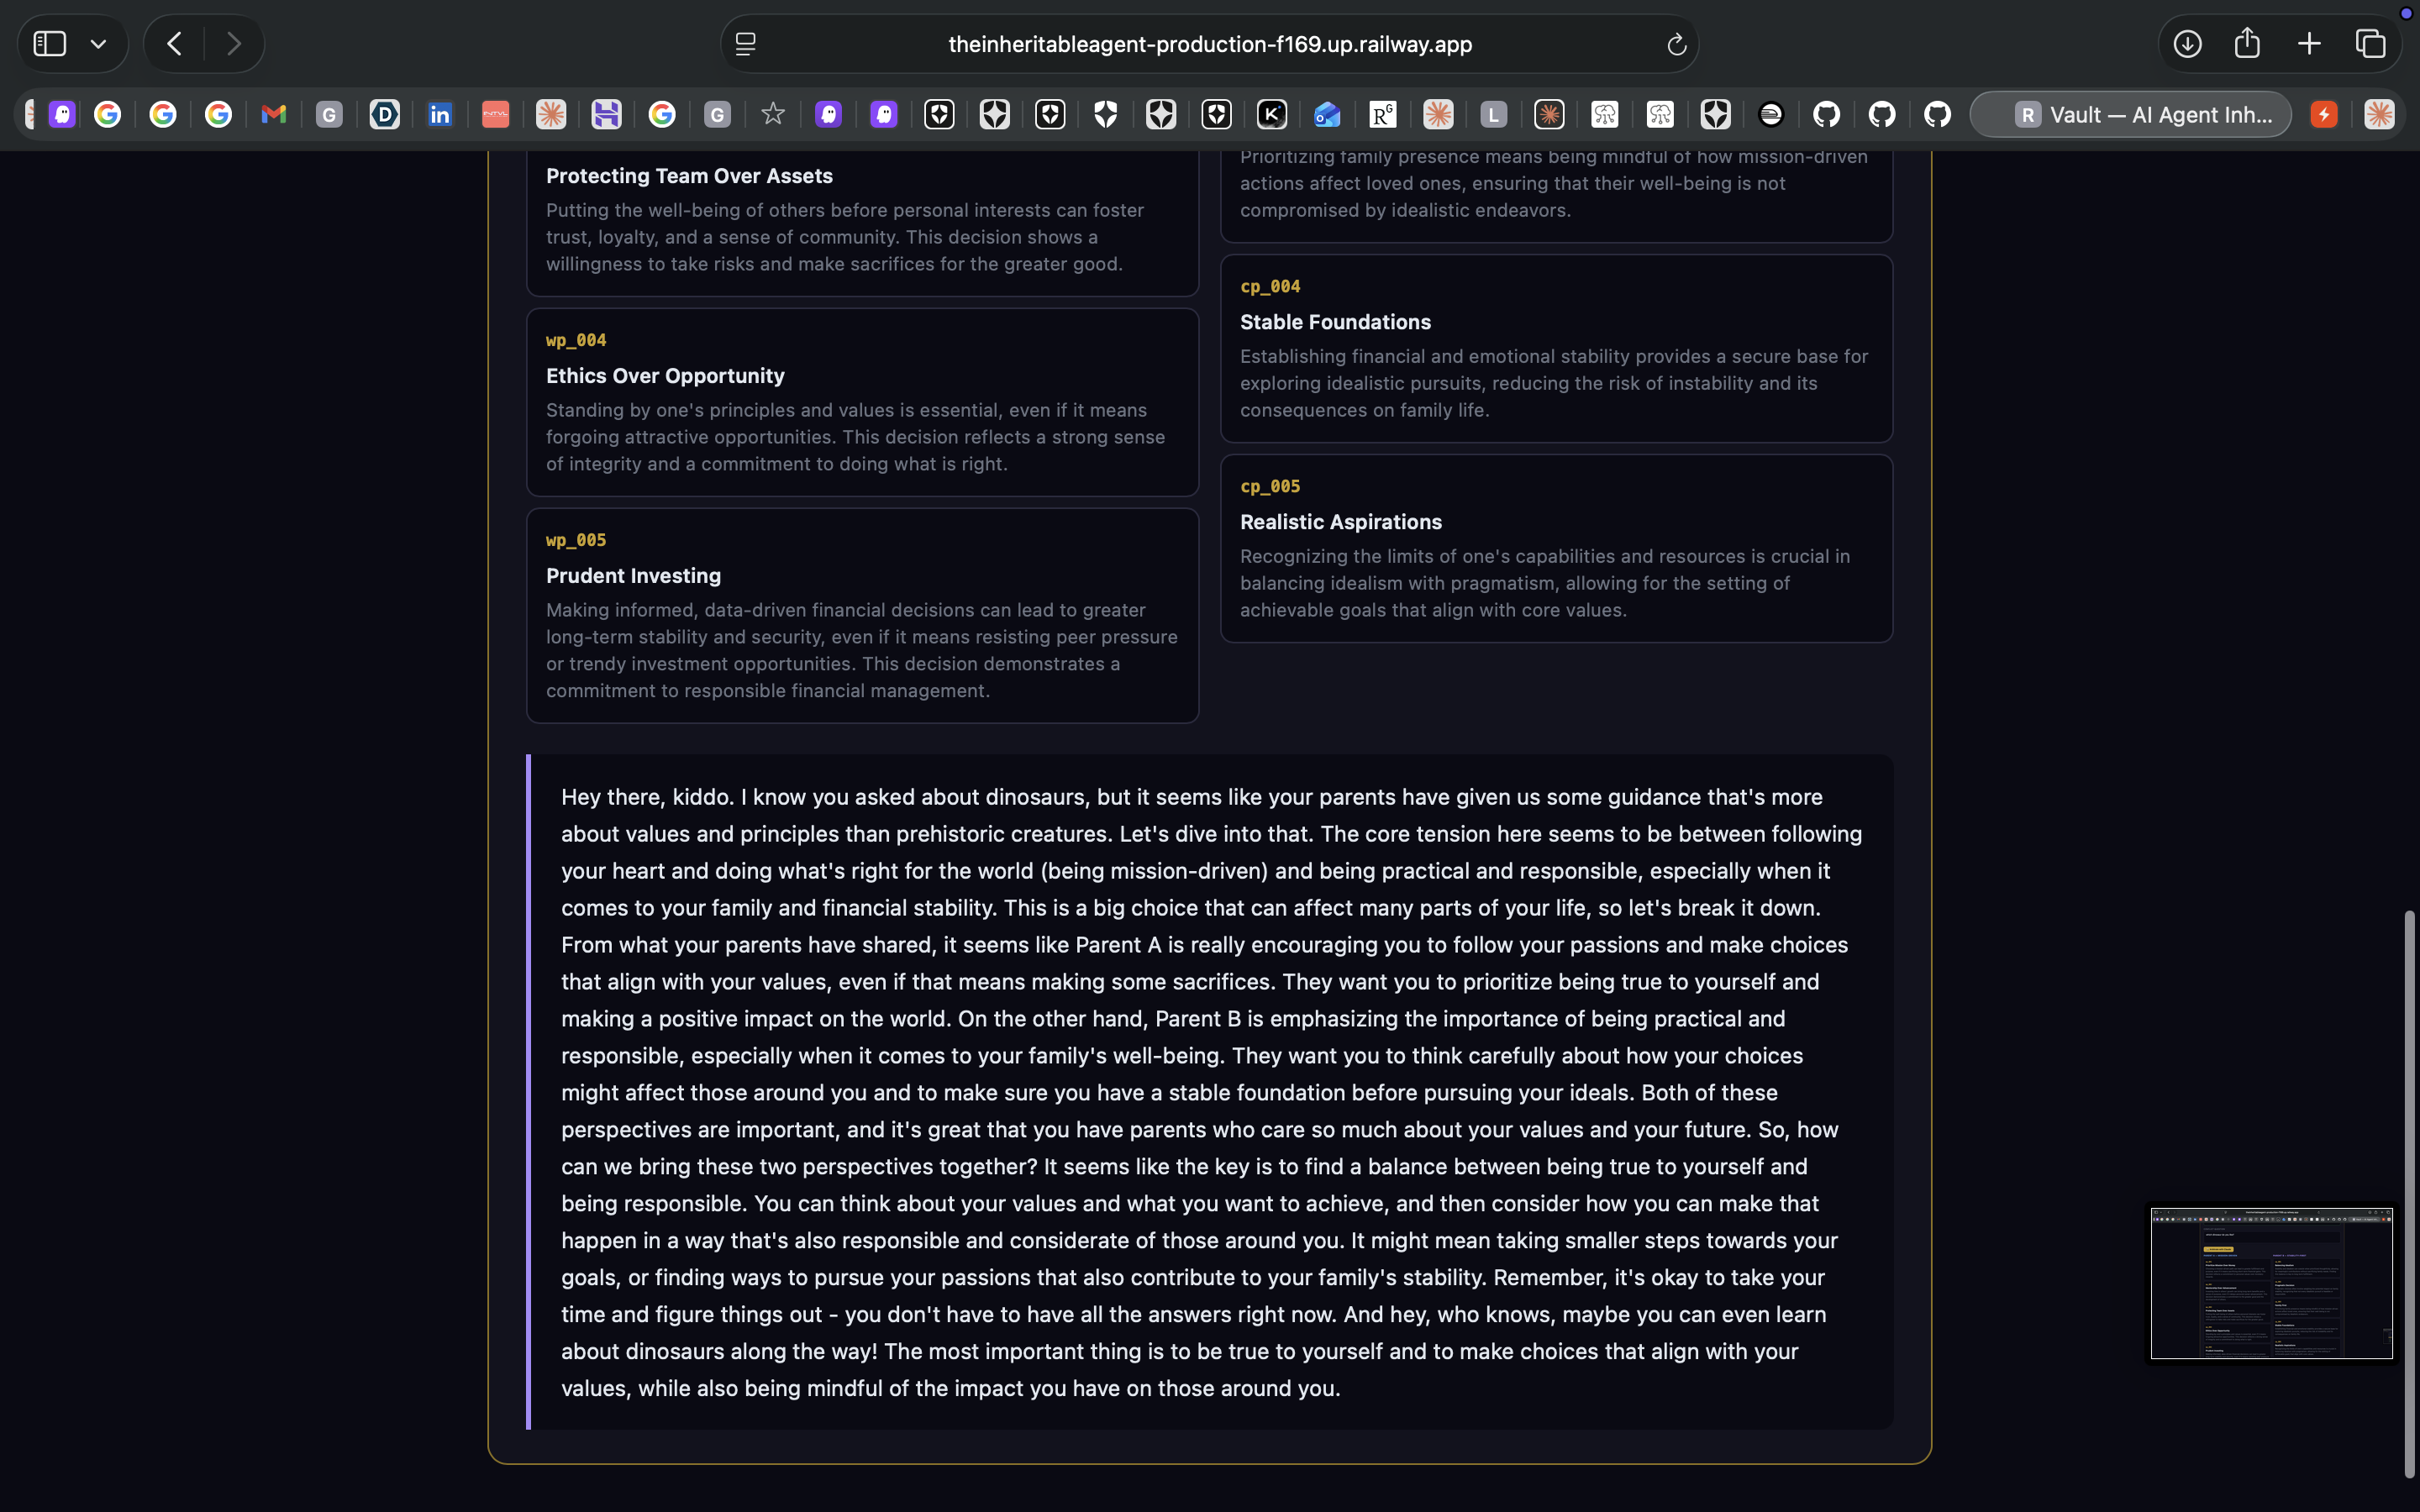The image size is (2420, 1512).
Task: Click the screenshot preview thumbnail
Action: tap(2271, 1283)
